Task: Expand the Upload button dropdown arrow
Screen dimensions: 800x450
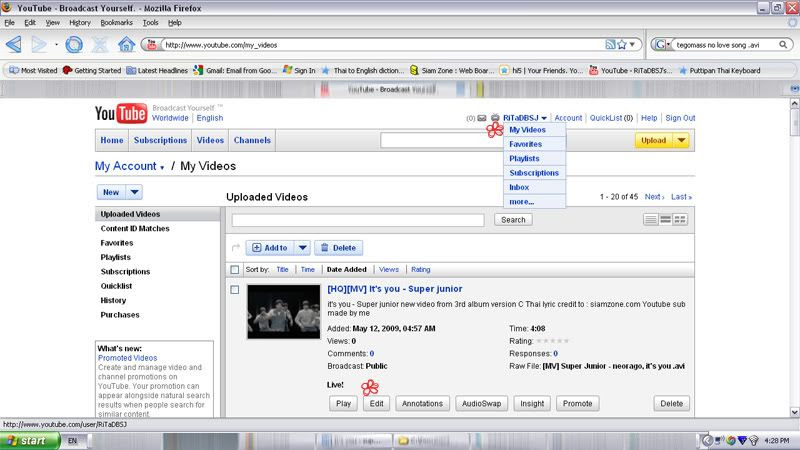Action: tap(682, 140)
